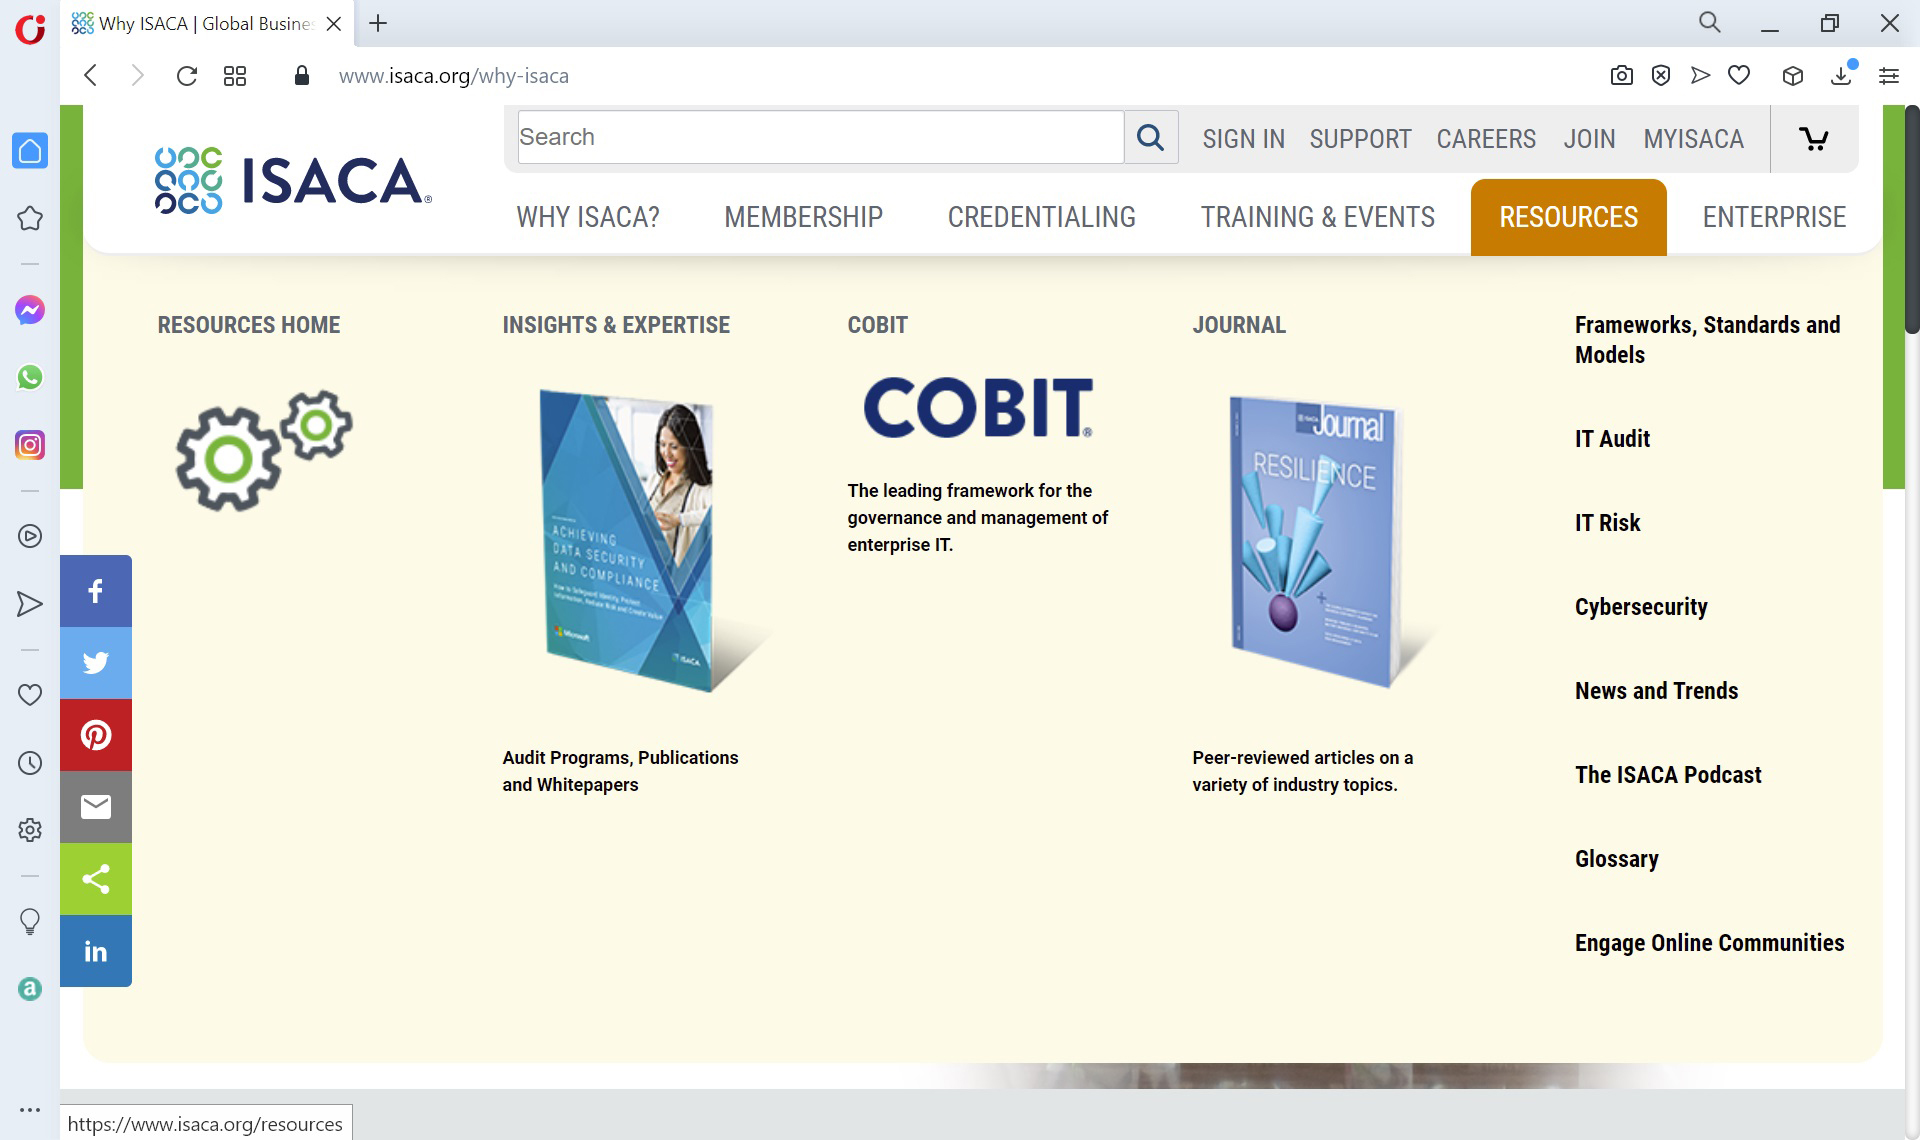Click the bookmark heart icon in toolbar

pos(1740,76)
